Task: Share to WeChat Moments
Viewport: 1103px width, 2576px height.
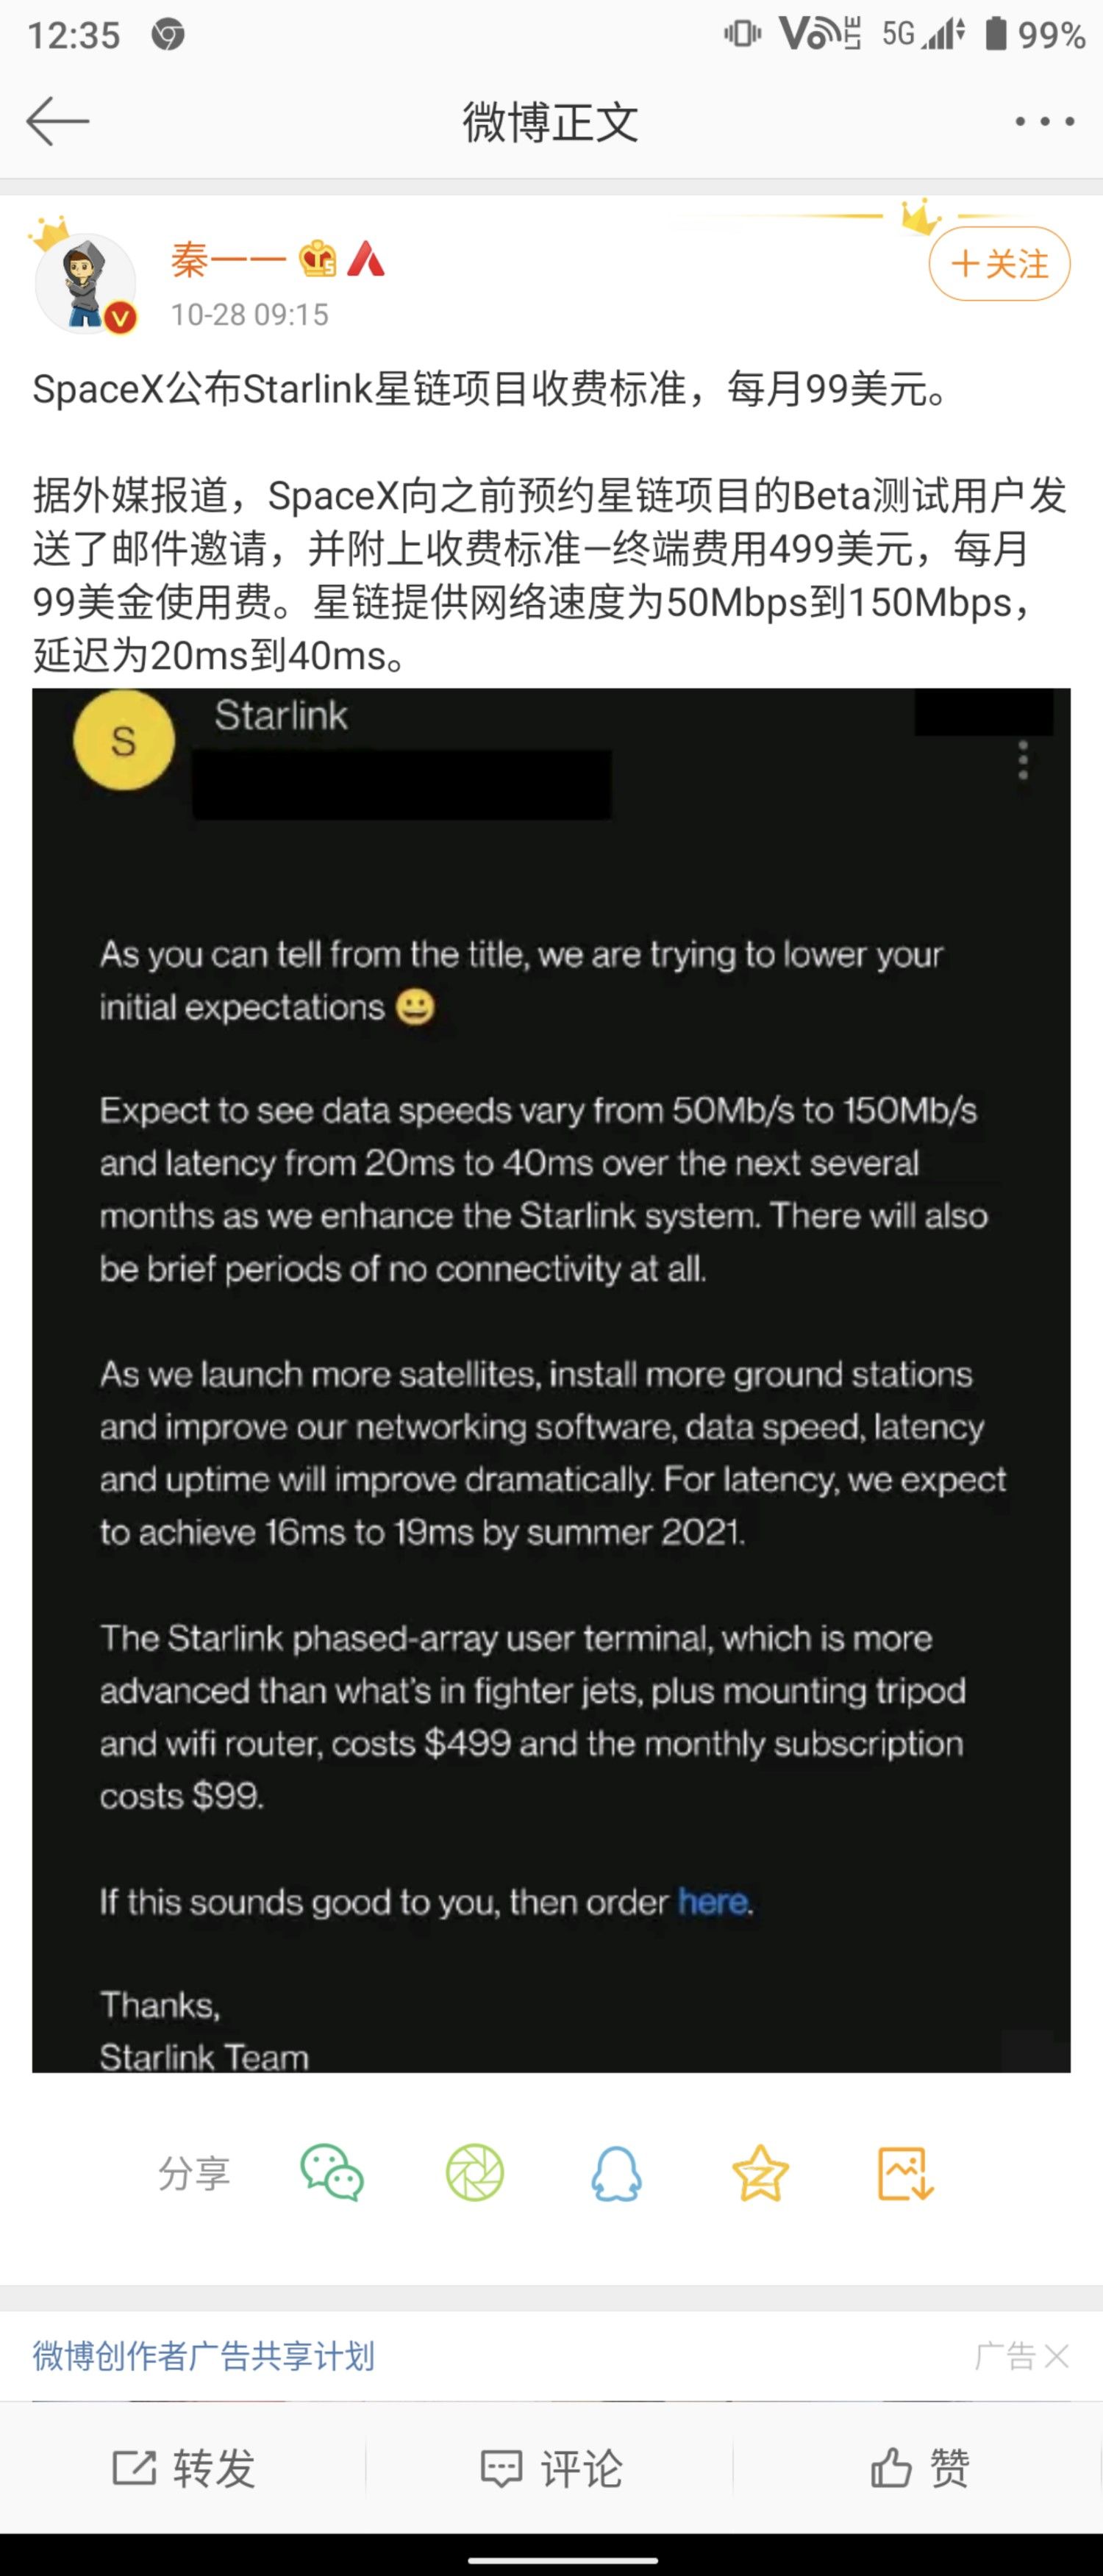Action: pyautogui.click(x=474, y=2172)
